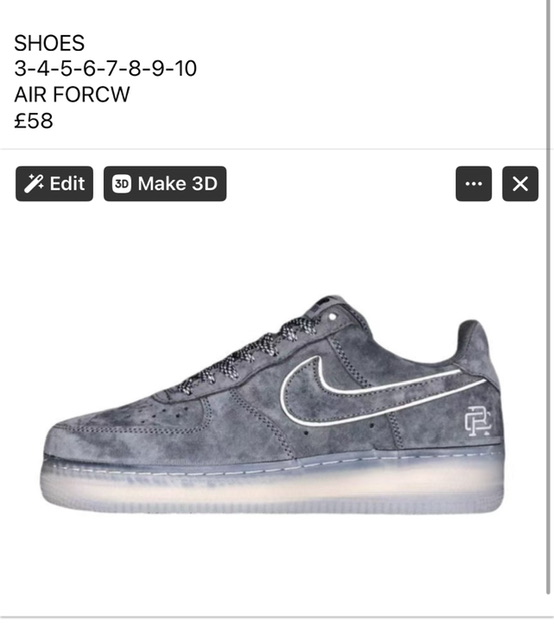Click the white area below the sneaker
The width and height of the screenshot is (554, 640).
[273, 563]
